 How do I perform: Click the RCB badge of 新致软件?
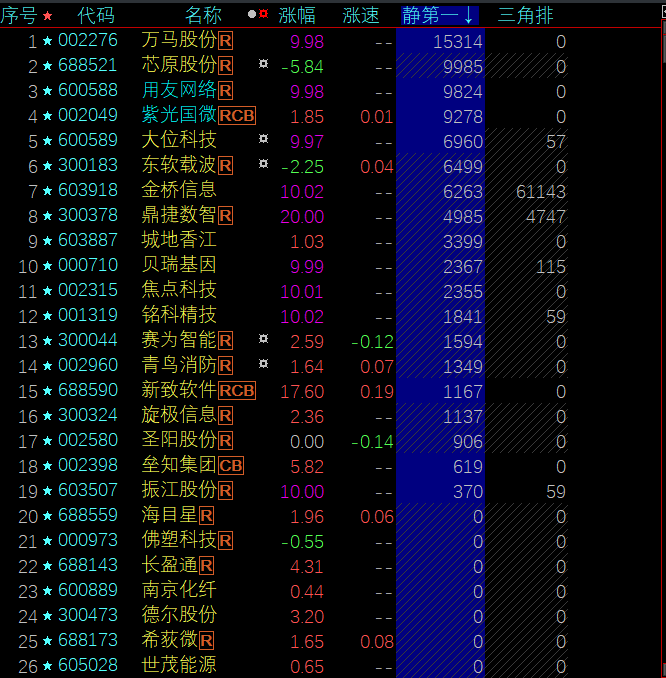pos(237,391)
